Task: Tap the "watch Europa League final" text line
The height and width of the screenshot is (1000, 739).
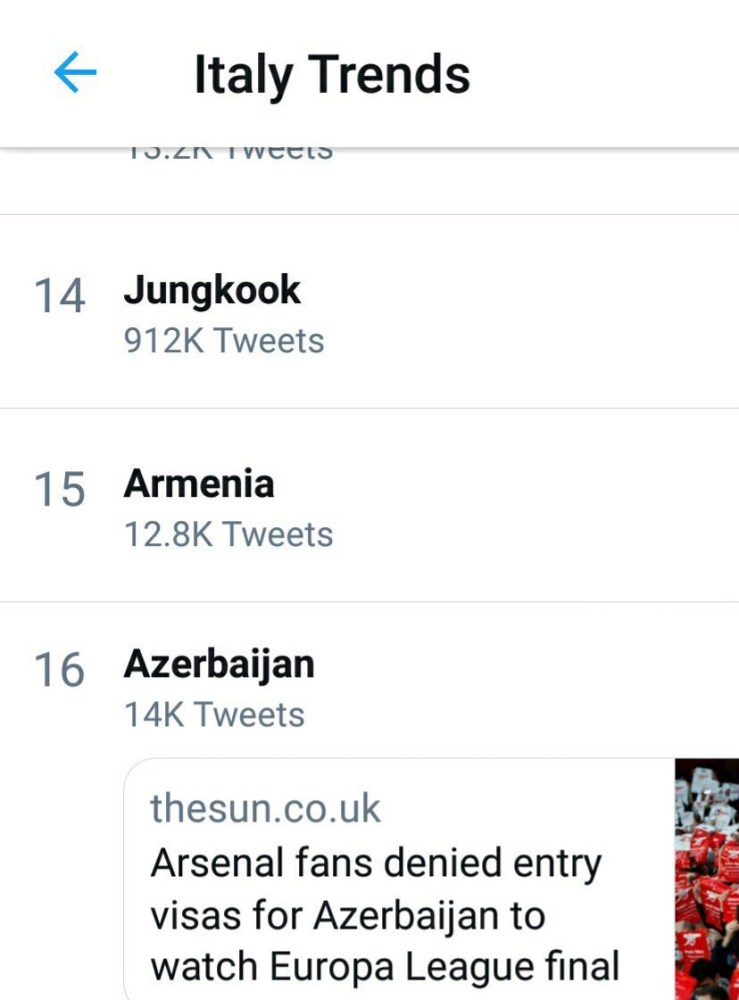Action: coord(385,967)
